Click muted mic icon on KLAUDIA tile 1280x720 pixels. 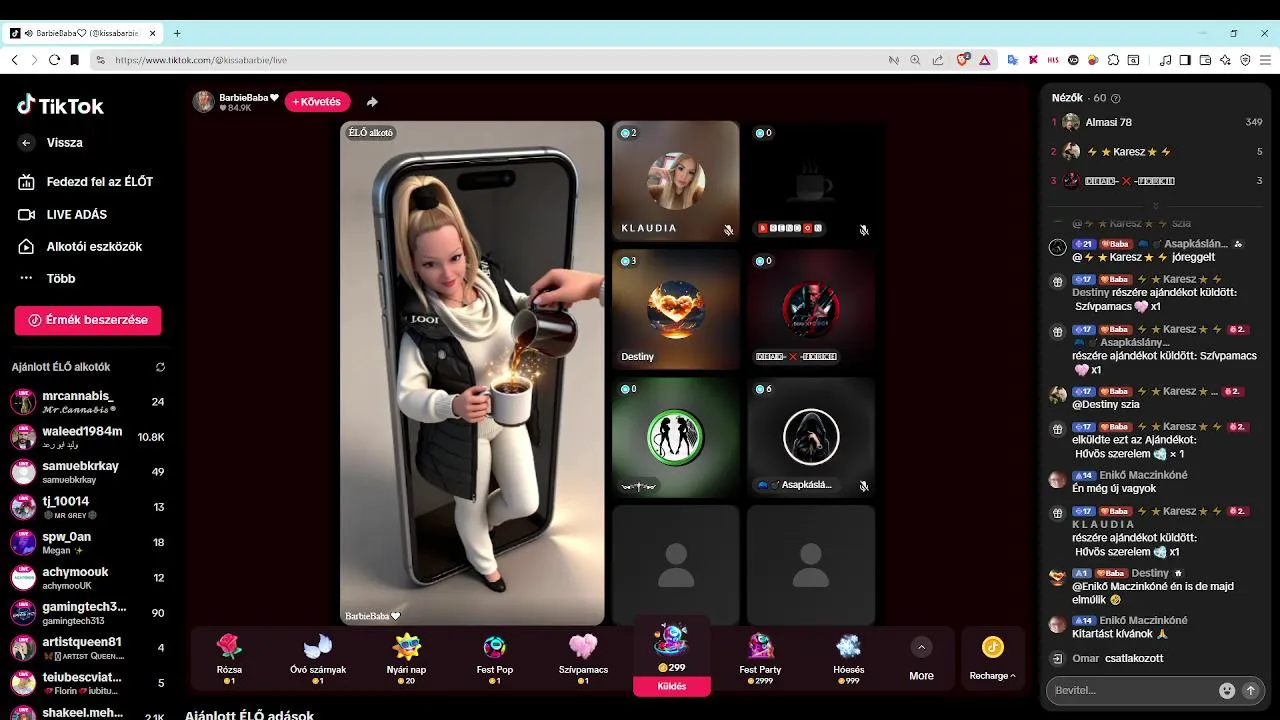728,230
